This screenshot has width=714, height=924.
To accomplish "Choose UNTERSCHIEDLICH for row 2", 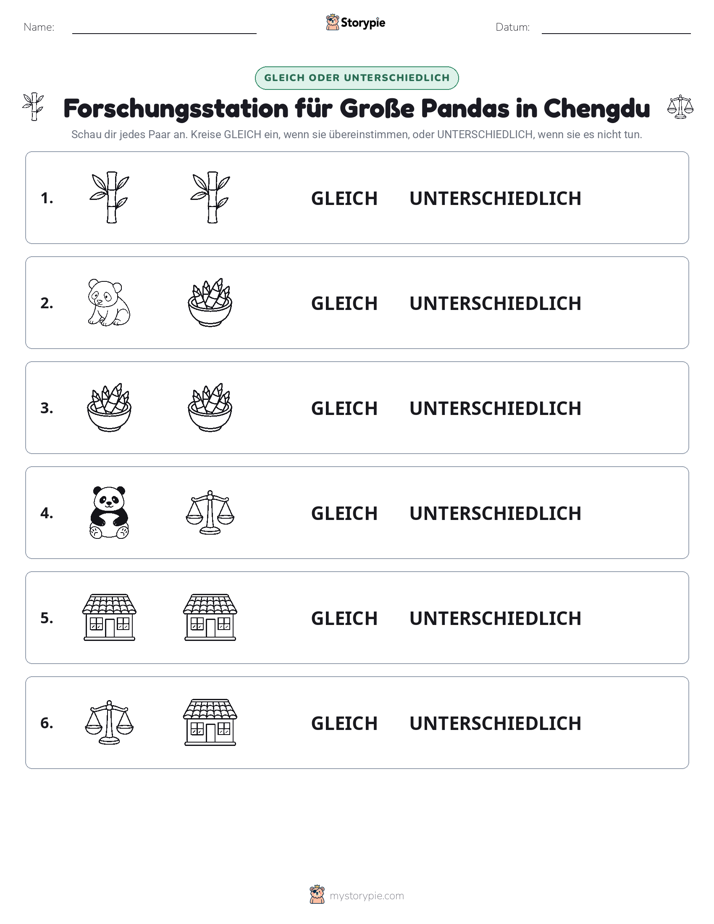I will pos(495,303).
